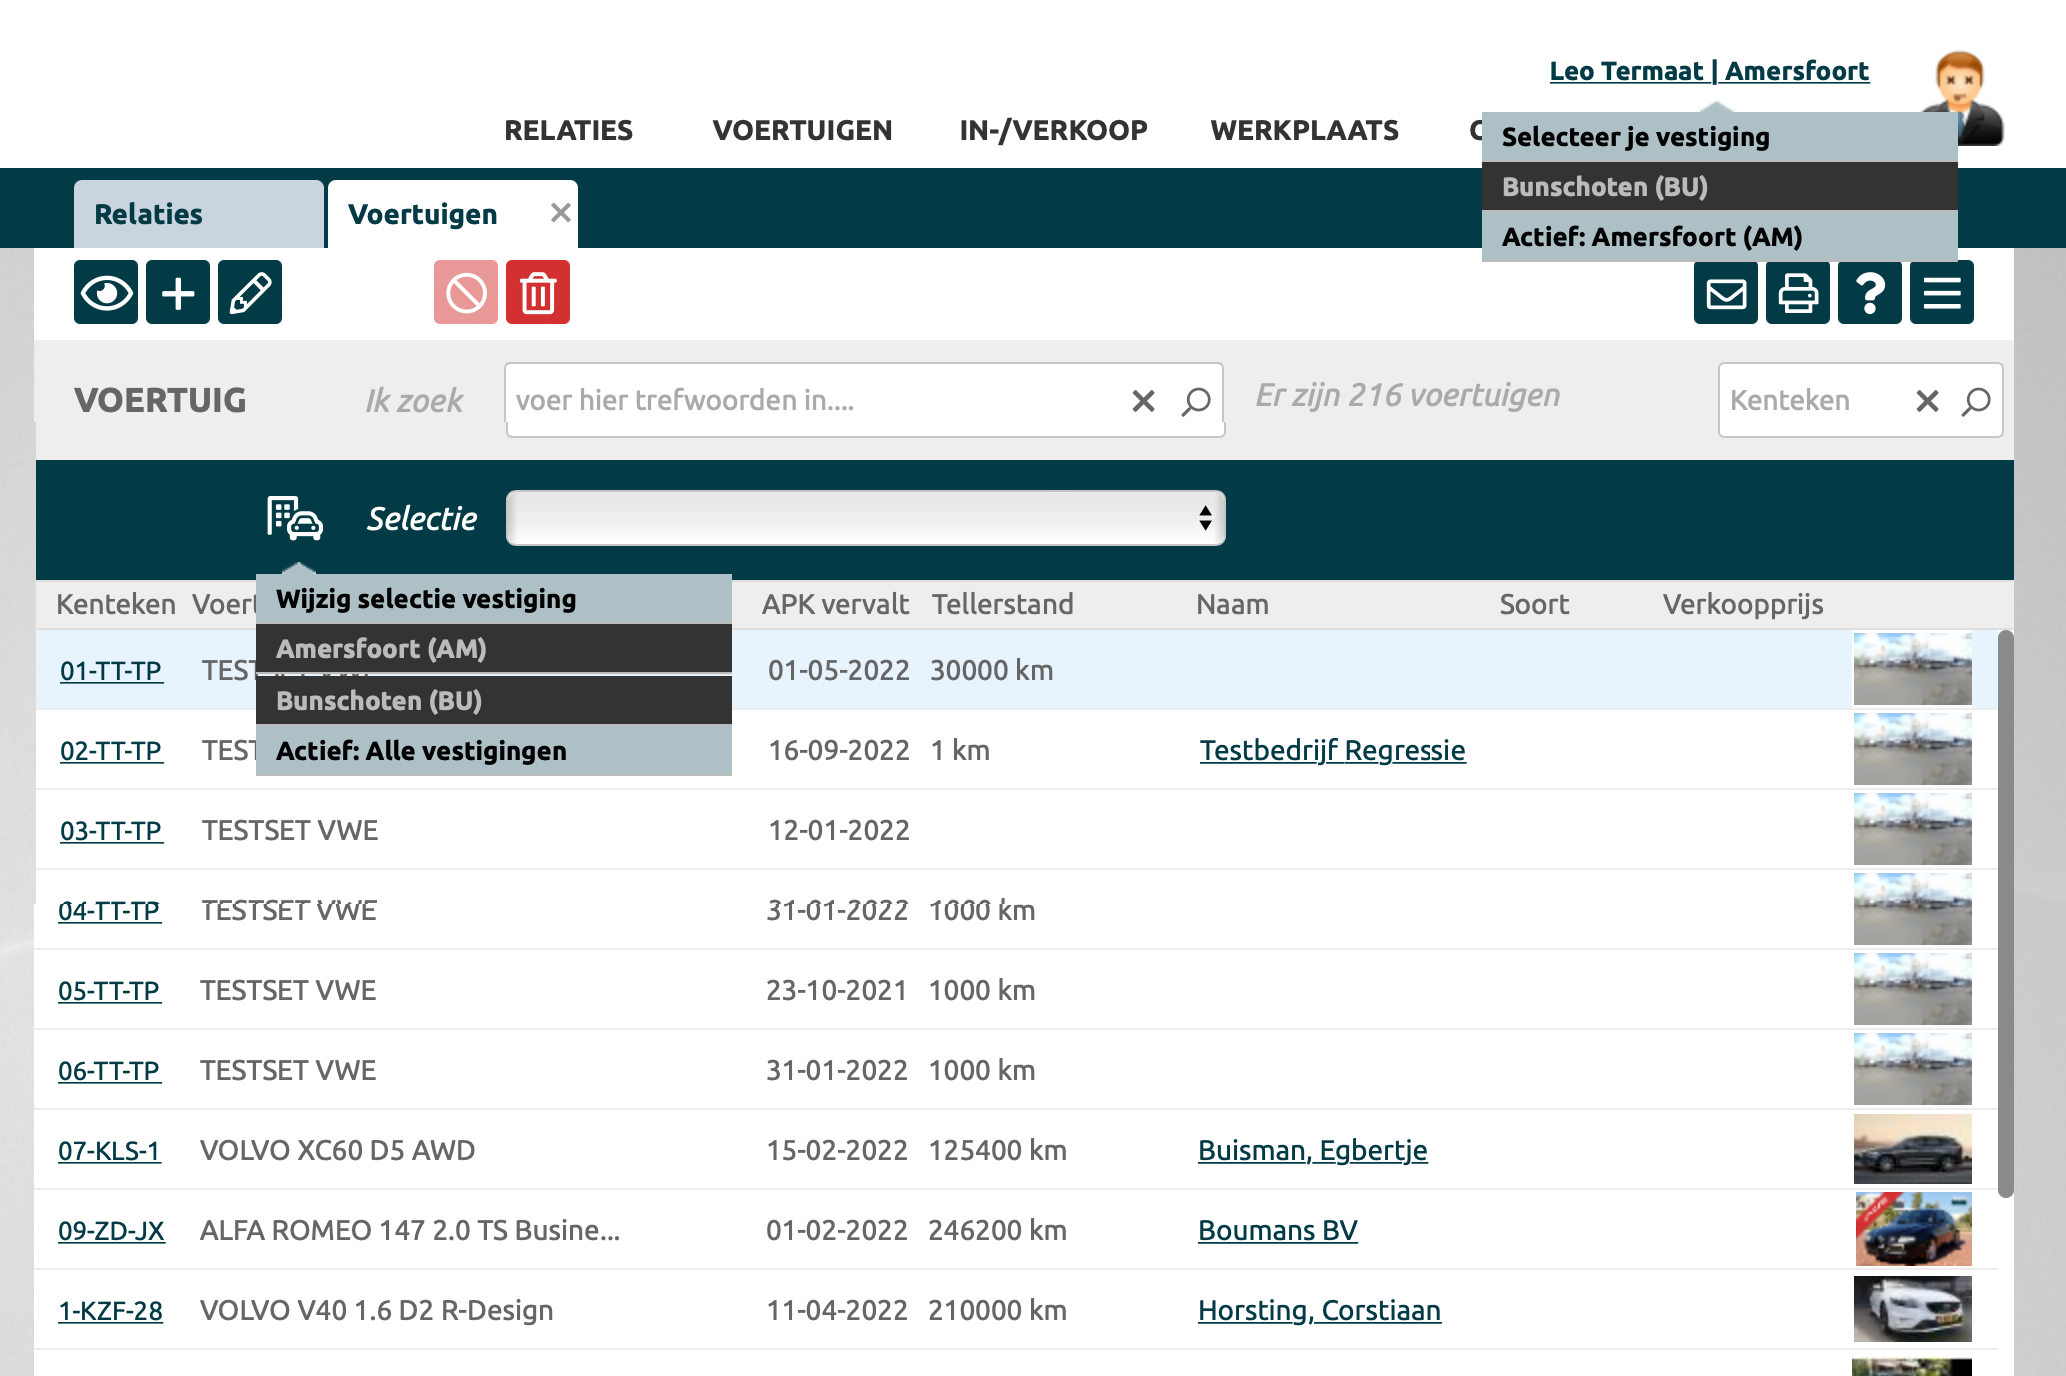The image size is (2066, 1376).
Task: Open the envelope email icon
Action: (x=1726, y=293)
